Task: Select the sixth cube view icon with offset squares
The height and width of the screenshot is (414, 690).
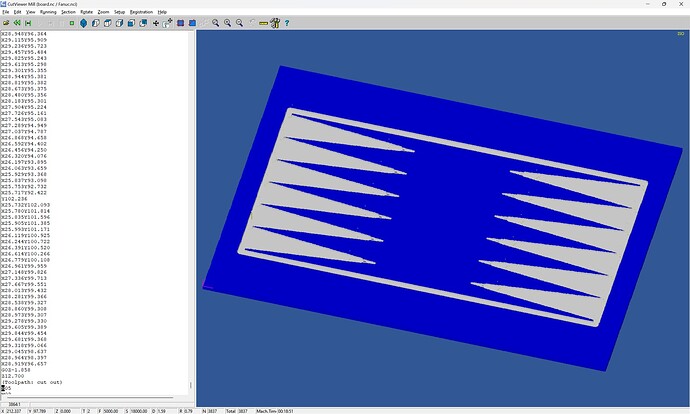Action: [x=143, y=23]
